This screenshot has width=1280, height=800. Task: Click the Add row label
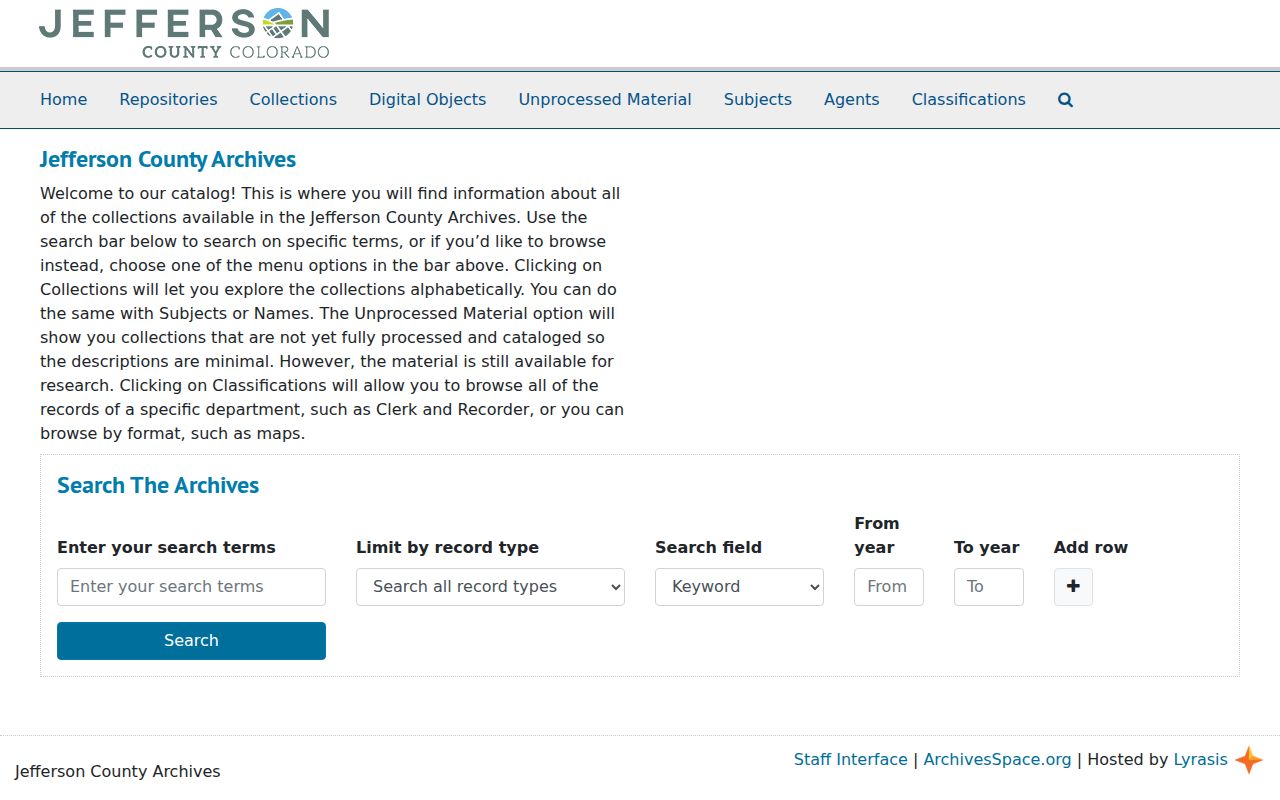pyautogui.click(x=1091, y=548)
